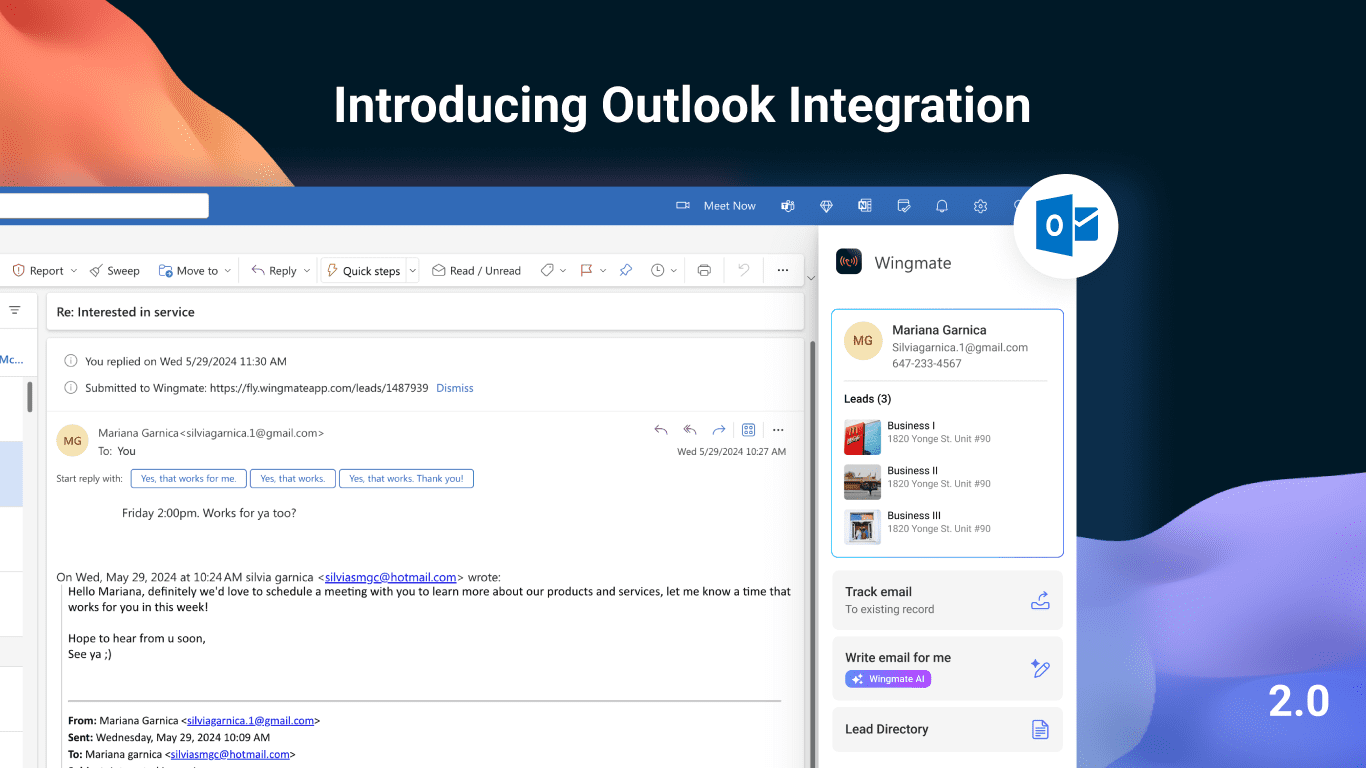Expand the Reply dropdown chevron
1366x768 pixels.
pos(307,270)
